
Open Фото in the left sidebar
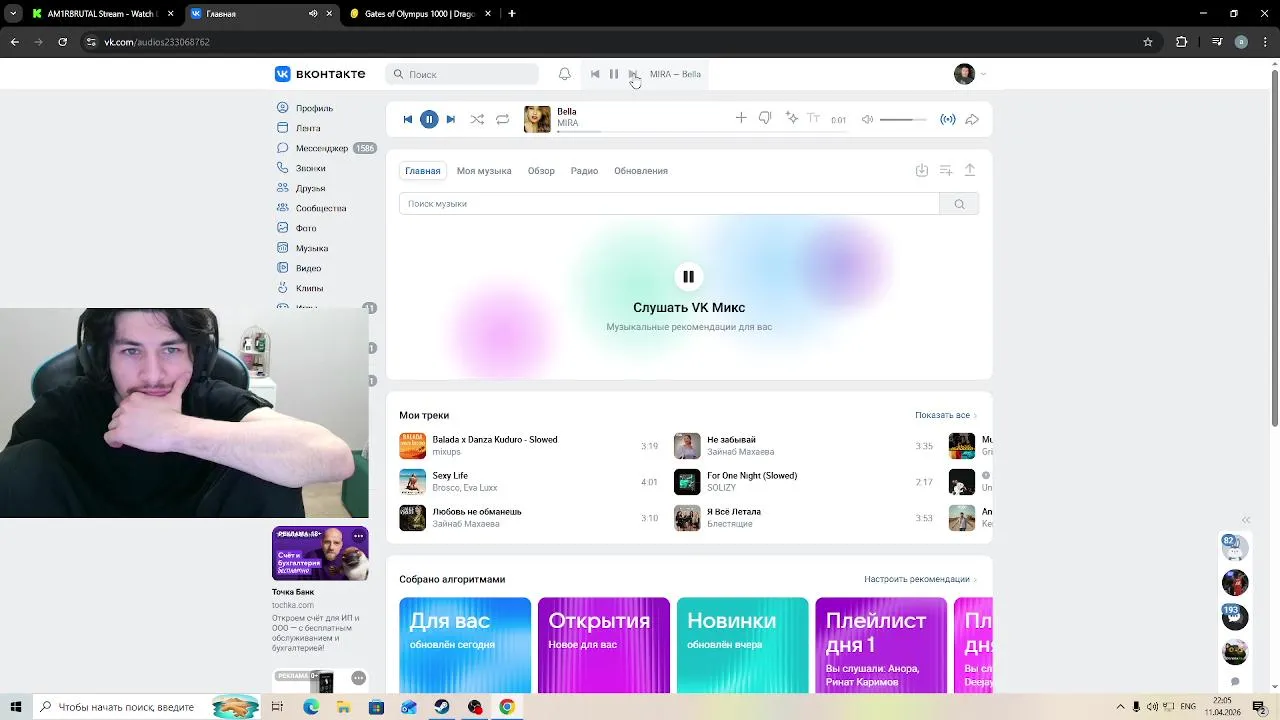point(306,228)
